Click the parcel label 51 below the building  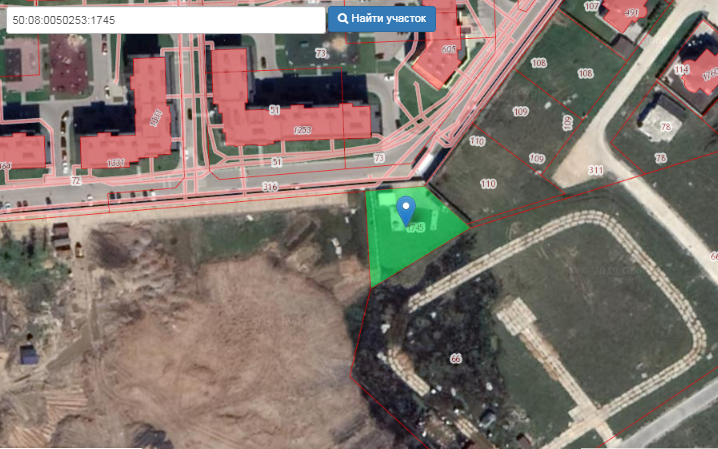tap(276, 162)
